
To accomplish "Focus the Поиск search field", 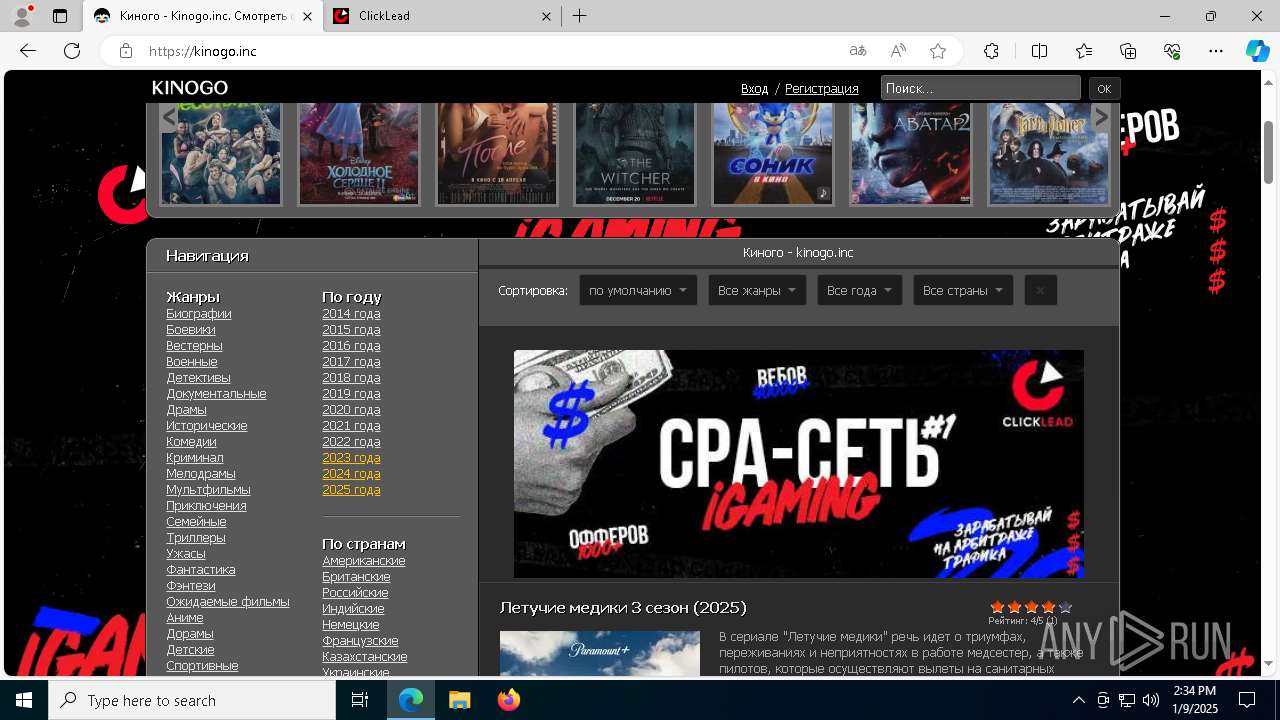I will [x=980, y=88].
